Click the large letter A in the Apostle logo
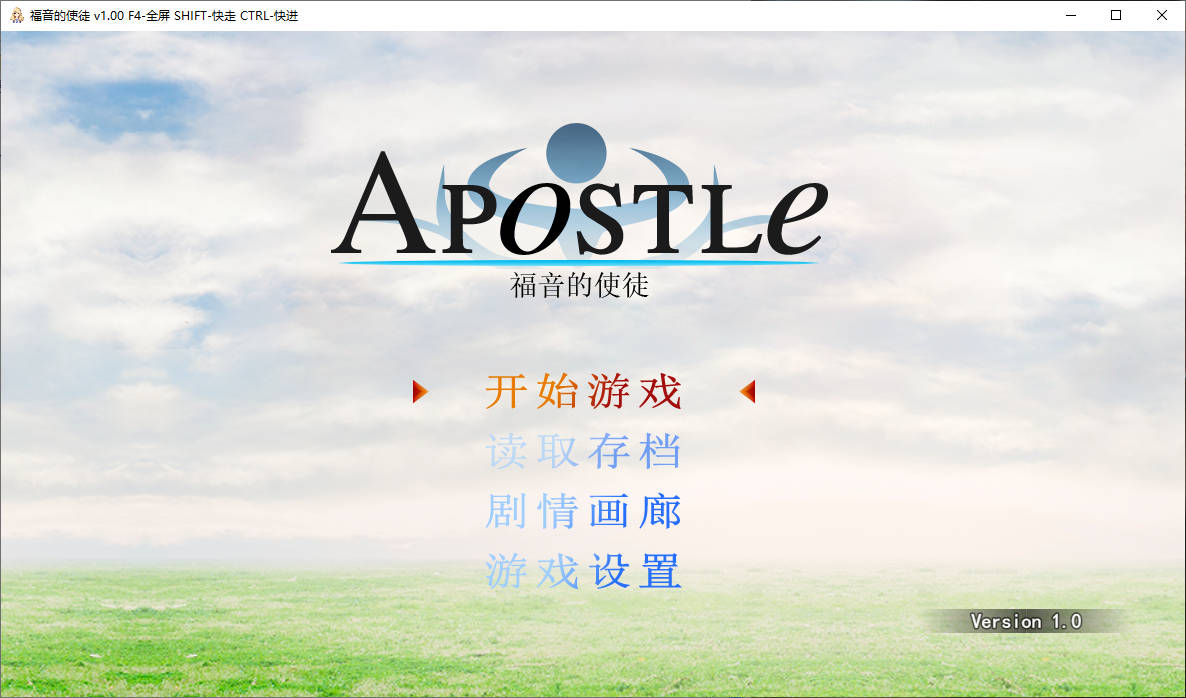The height and width of the screenshot is (698, 1186). (383, 208)
